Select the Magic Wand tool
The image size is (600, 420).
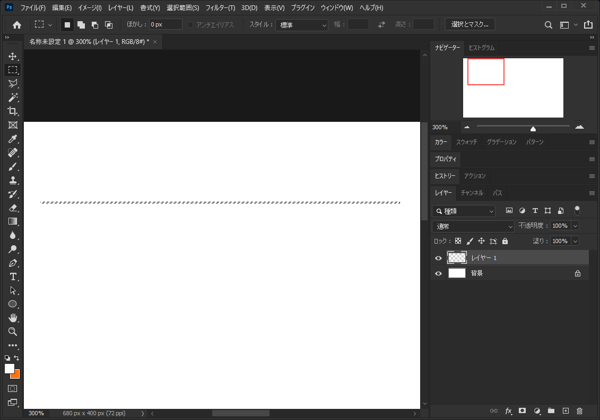(x=13, y=98)
